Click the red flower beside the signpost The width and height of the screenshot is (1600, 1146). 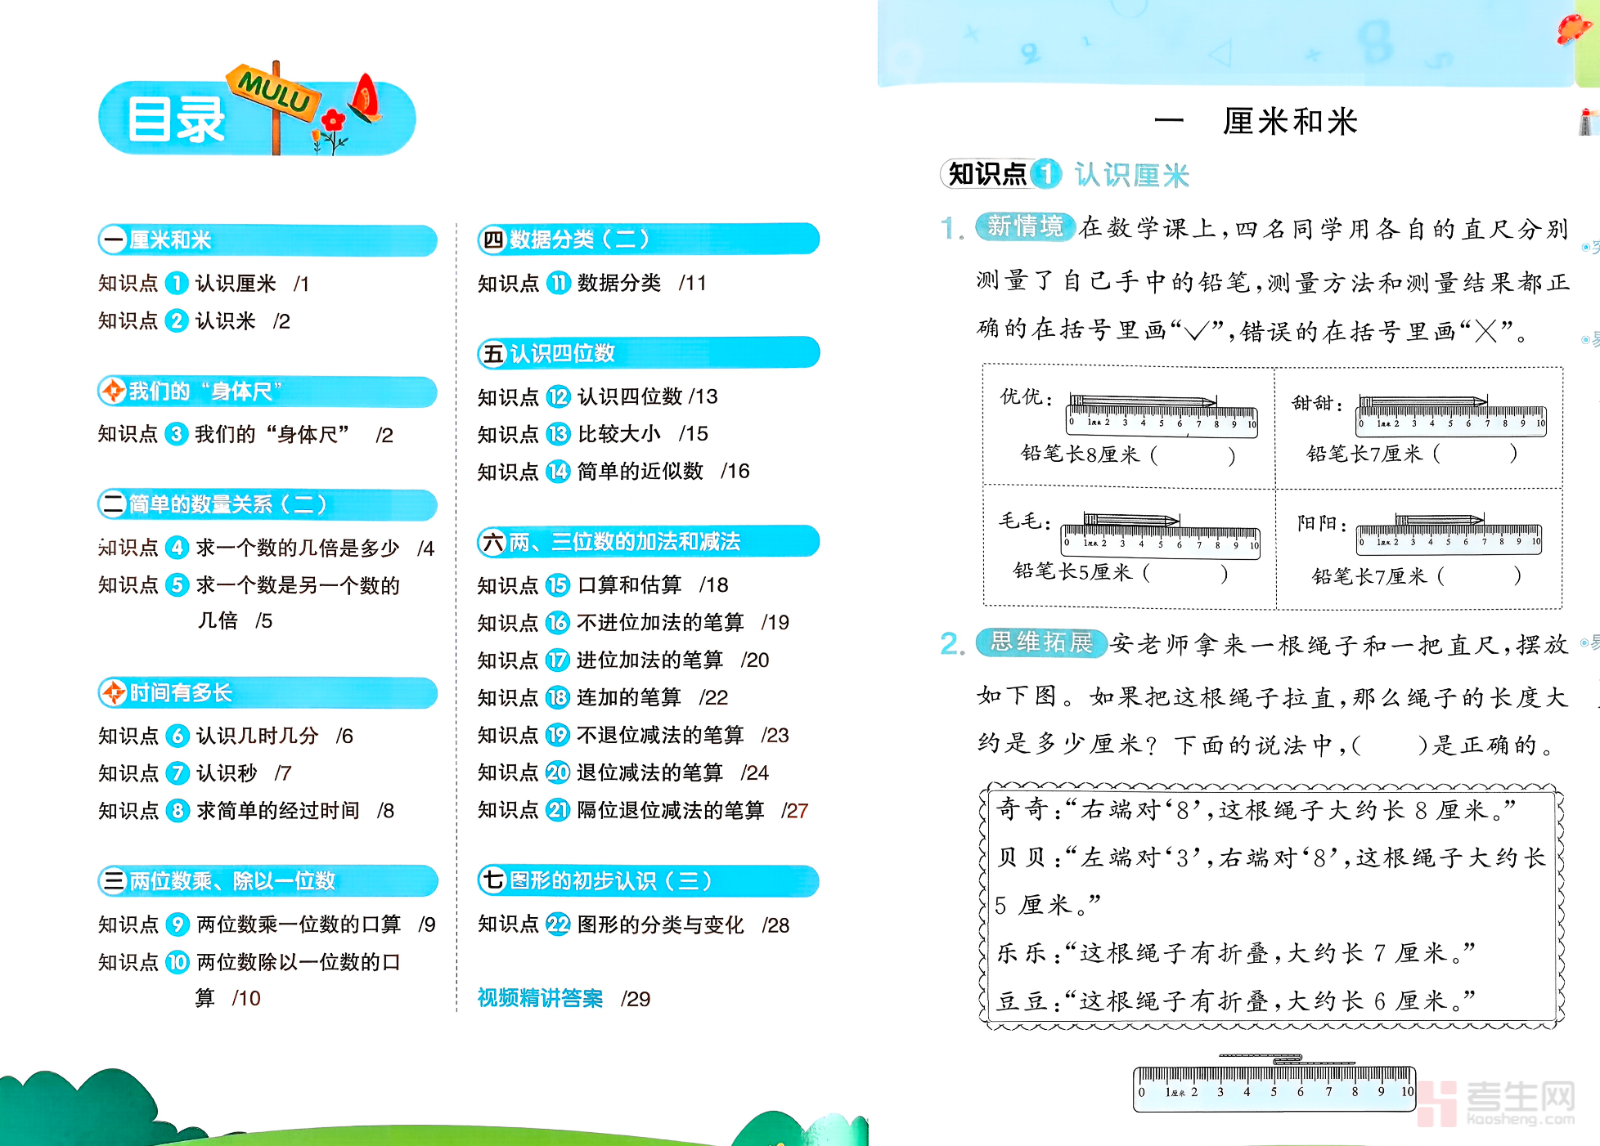point(332,123)
